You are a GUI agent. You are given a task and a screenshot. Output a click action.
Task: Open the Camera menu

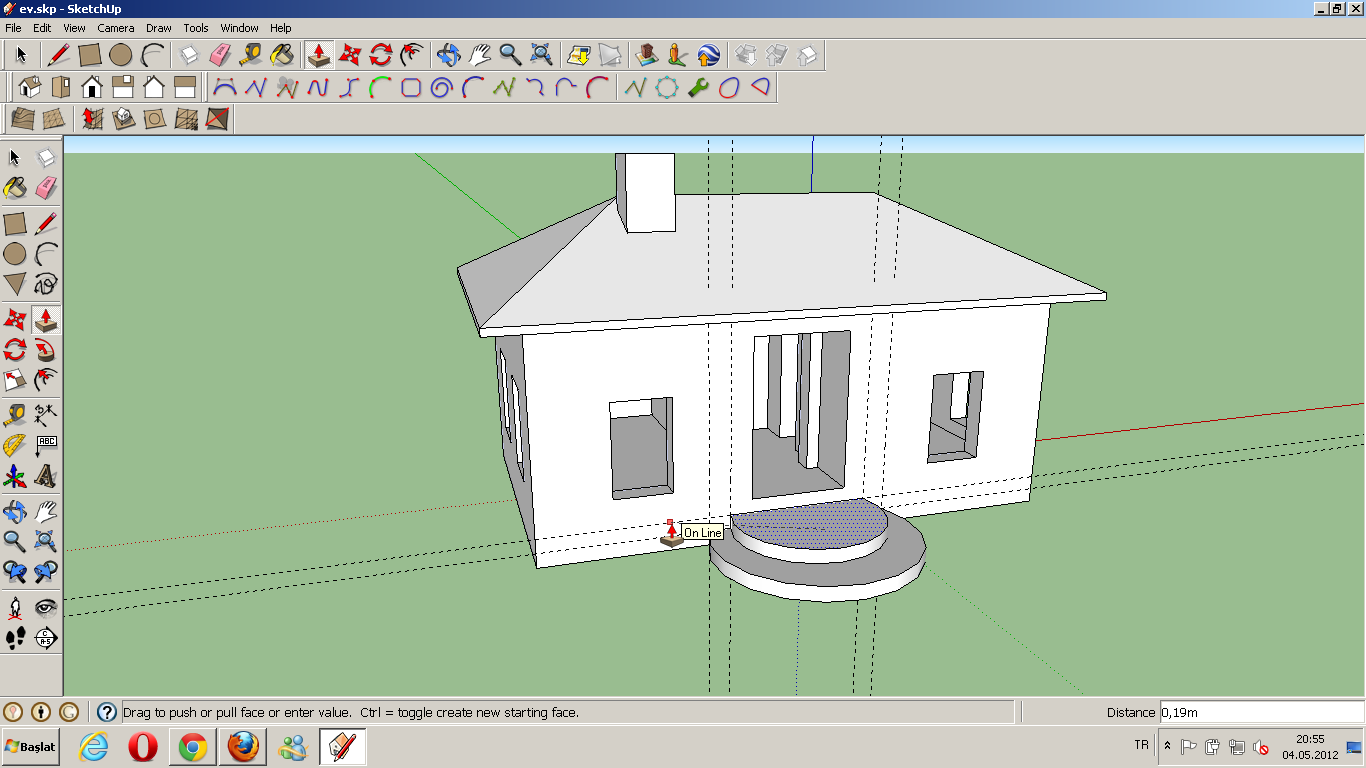tap(116, 28)
